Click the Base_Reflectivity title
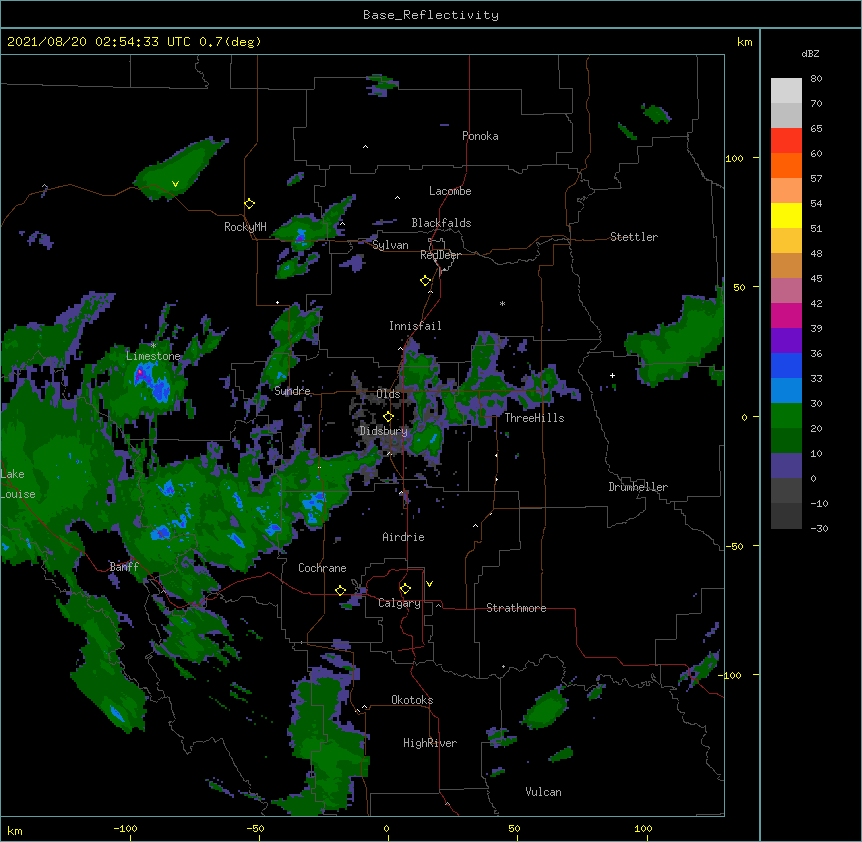This screenshot has width=862, height=842. (x=431, y=15)
